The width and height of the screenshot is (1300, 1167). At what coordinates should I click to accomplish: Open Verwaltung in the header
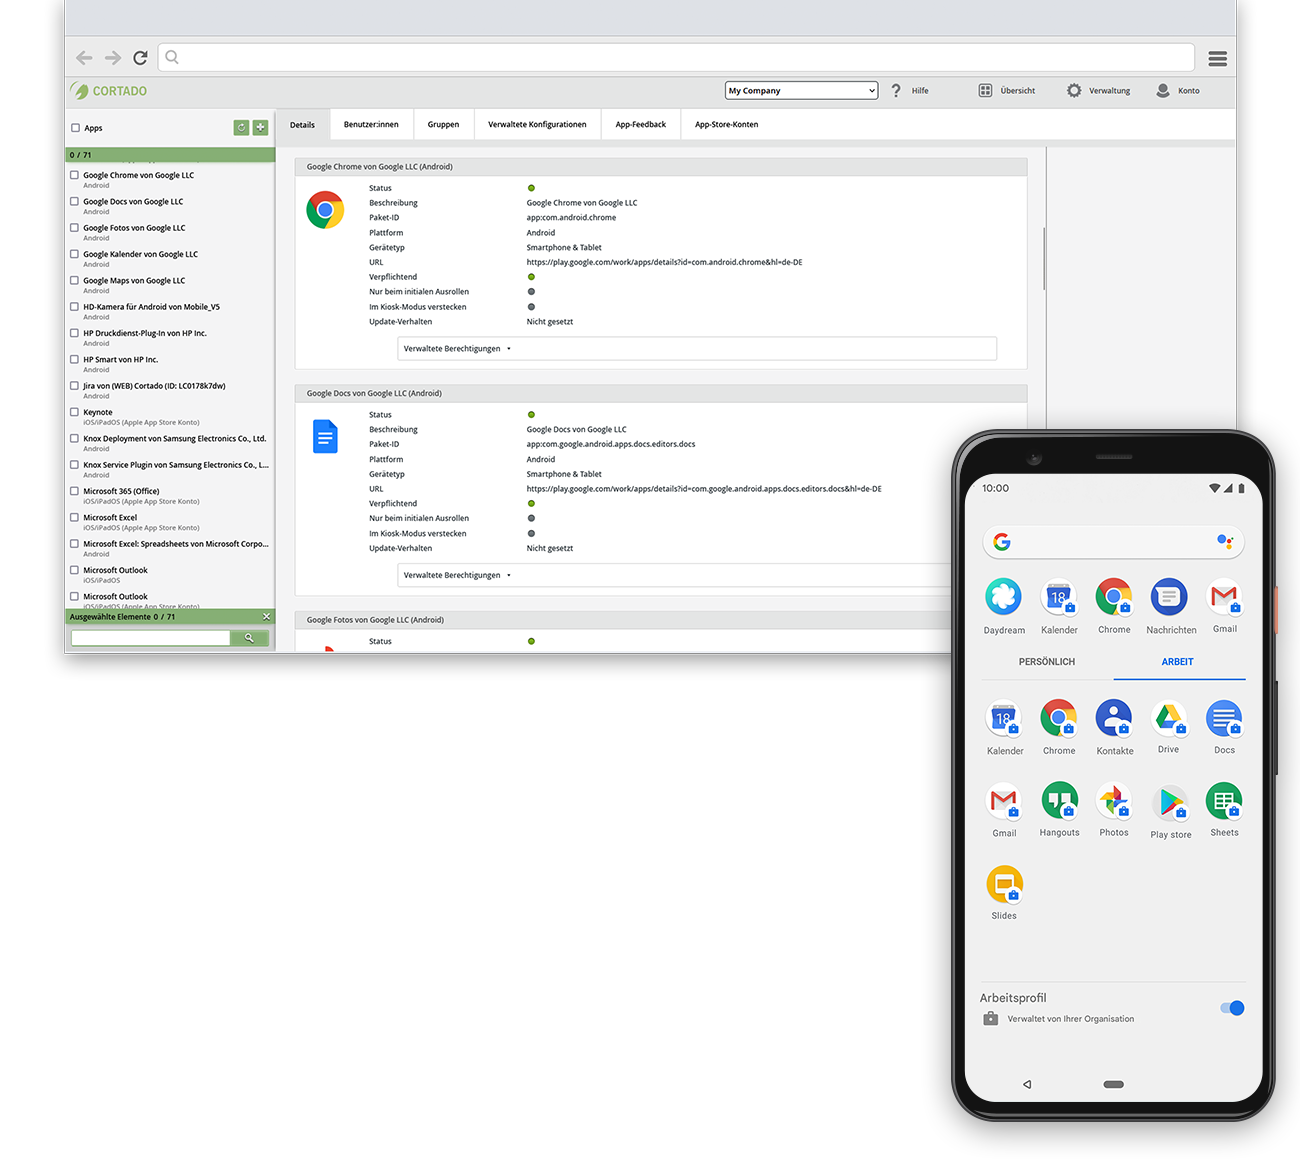pyautogui.click(x=1098, y=91)
